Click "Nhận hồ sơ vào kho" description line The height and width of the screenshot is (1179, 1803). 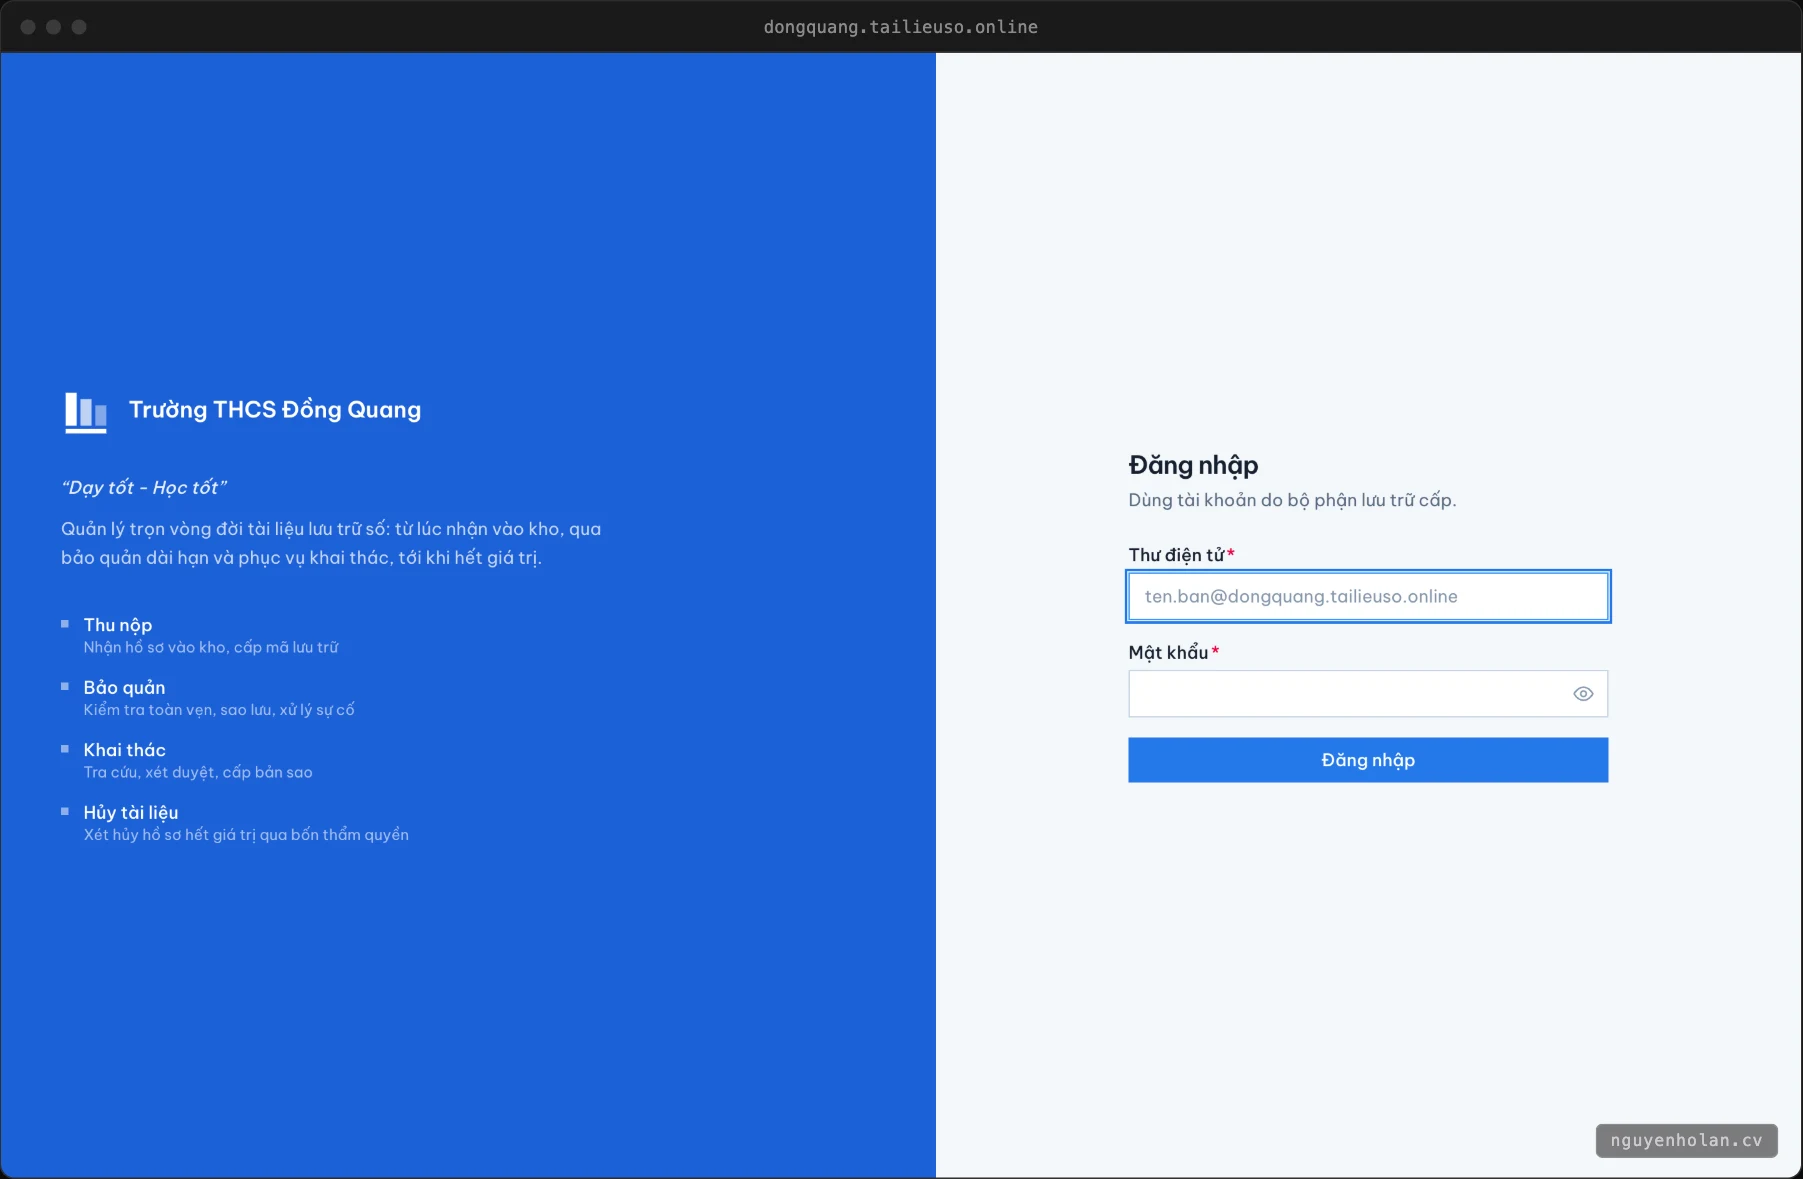coord(211,648)
